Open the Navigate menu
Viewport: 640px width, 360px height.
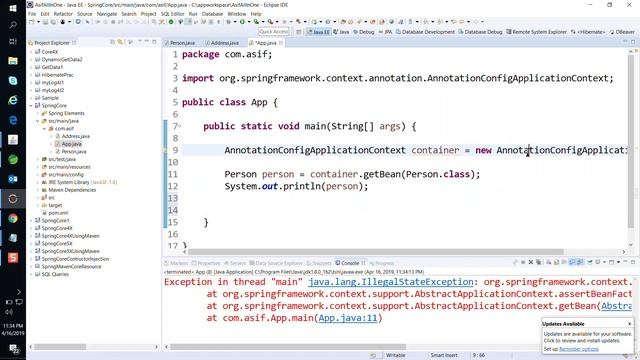coord(107,14)
